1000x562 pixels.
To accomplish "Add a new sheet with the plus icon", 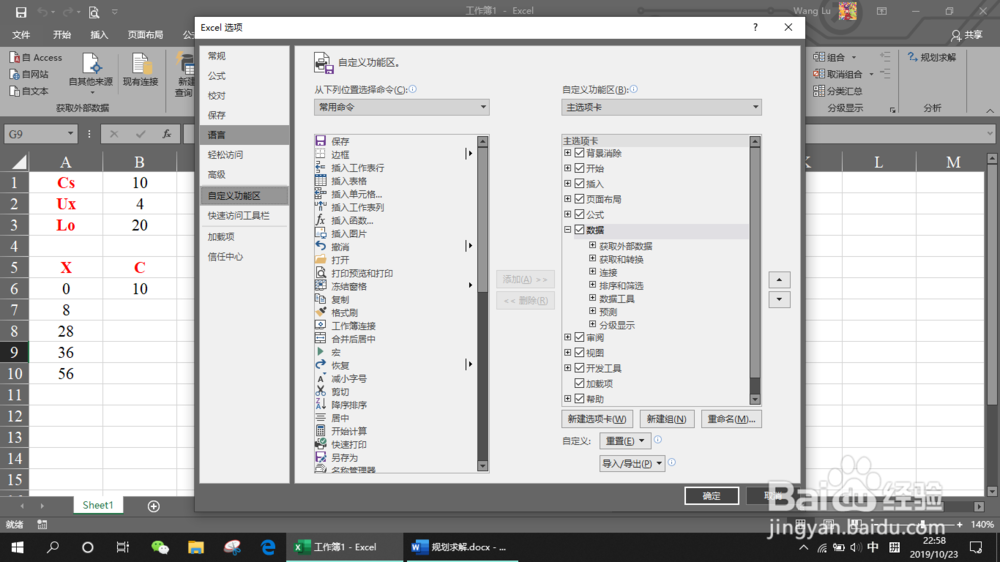I will coord(154,506).
